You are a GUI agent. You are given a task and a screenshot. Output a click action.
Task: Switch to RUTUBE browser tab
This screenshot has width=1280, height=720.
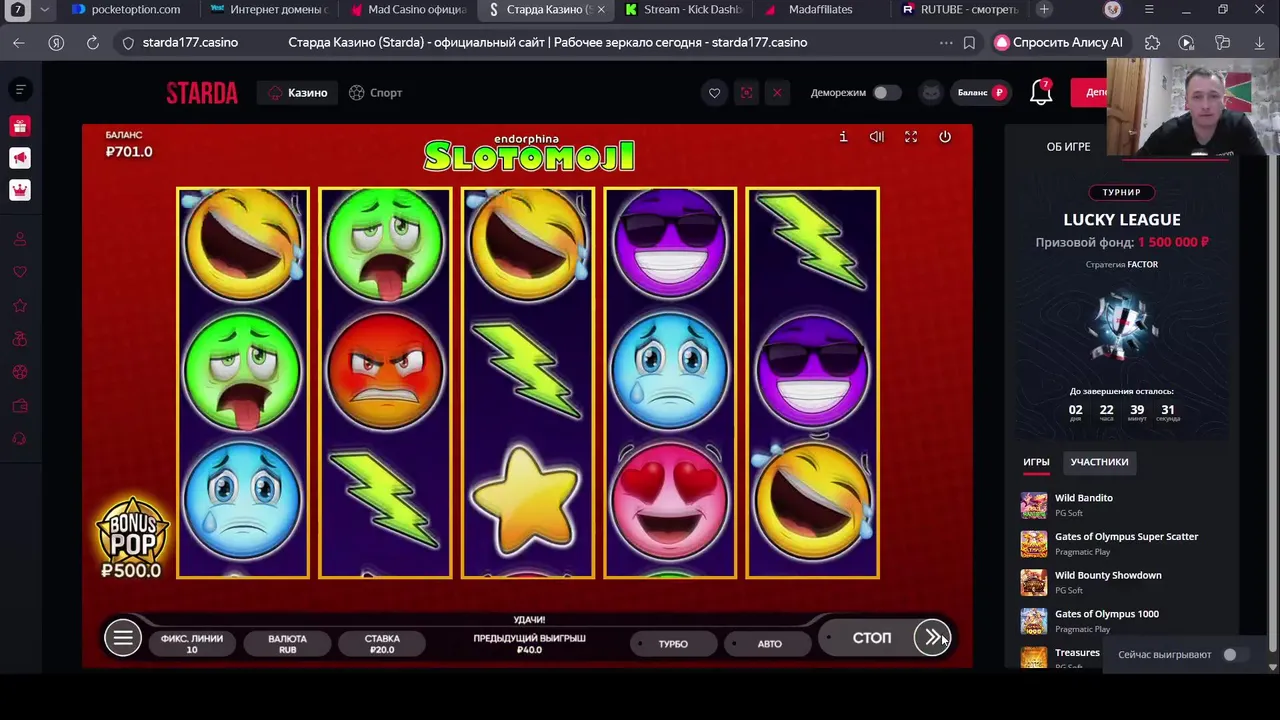tap(961, 9)
